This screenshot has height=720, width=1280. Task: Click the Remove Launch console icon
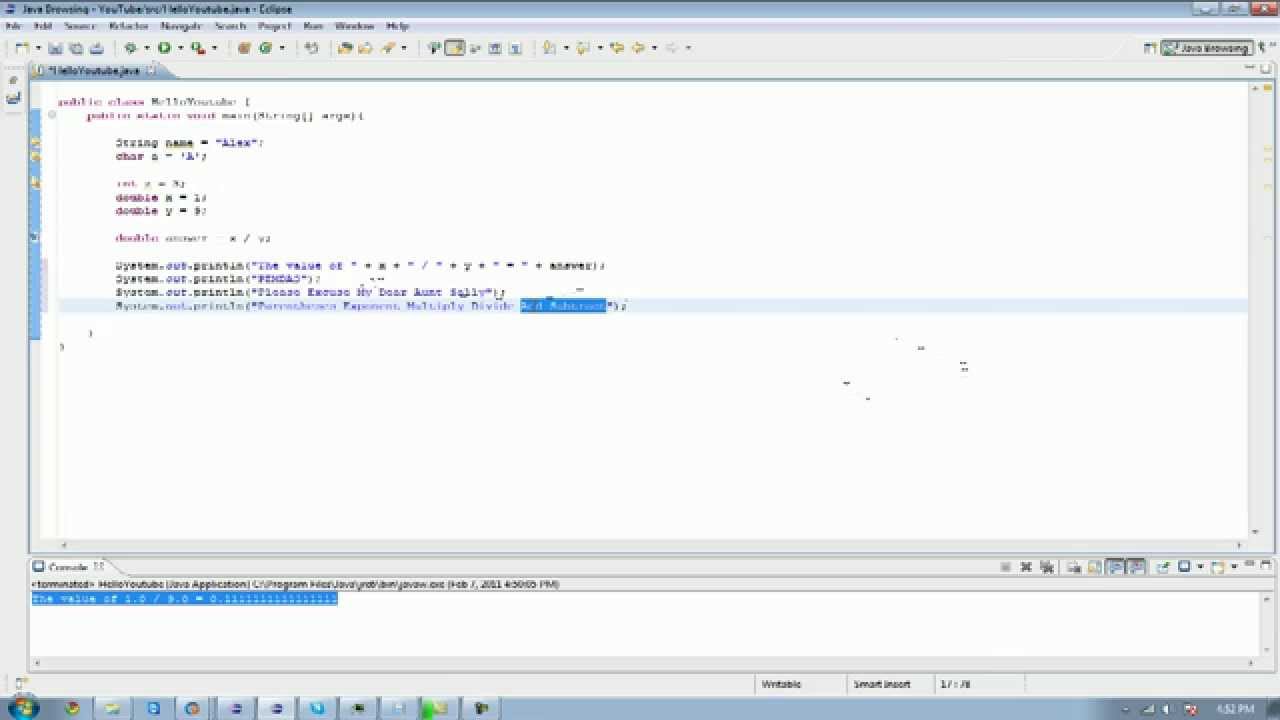[x=1026, y=567]
